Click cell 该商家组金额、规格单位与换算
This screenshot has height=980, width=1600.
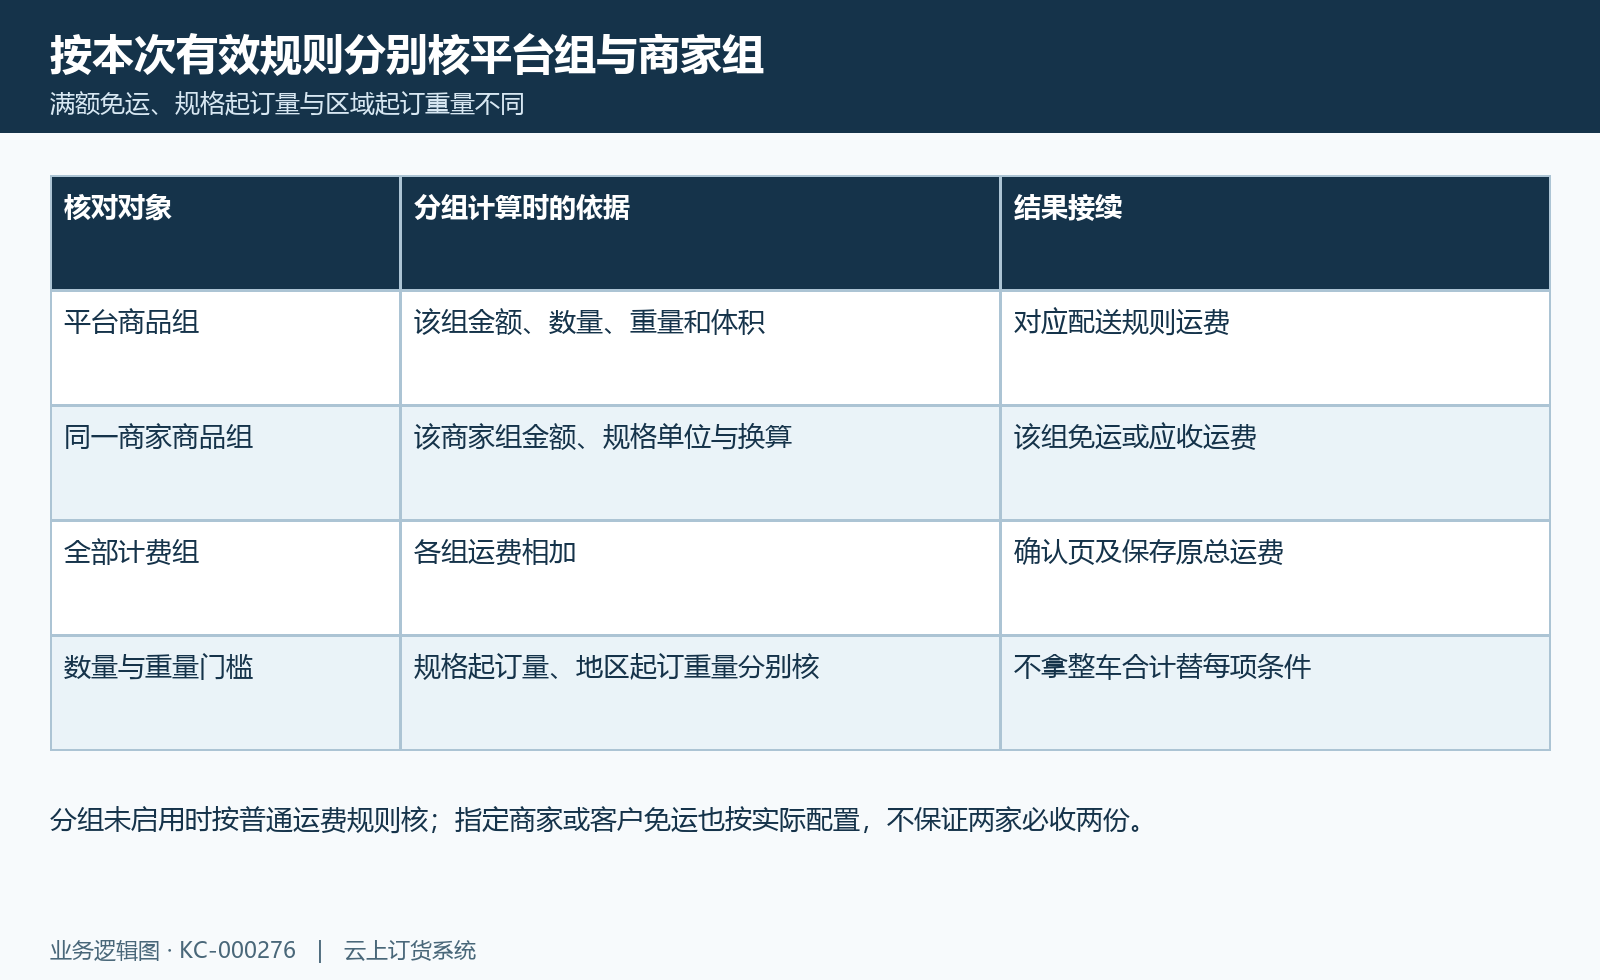pos(700,463)
